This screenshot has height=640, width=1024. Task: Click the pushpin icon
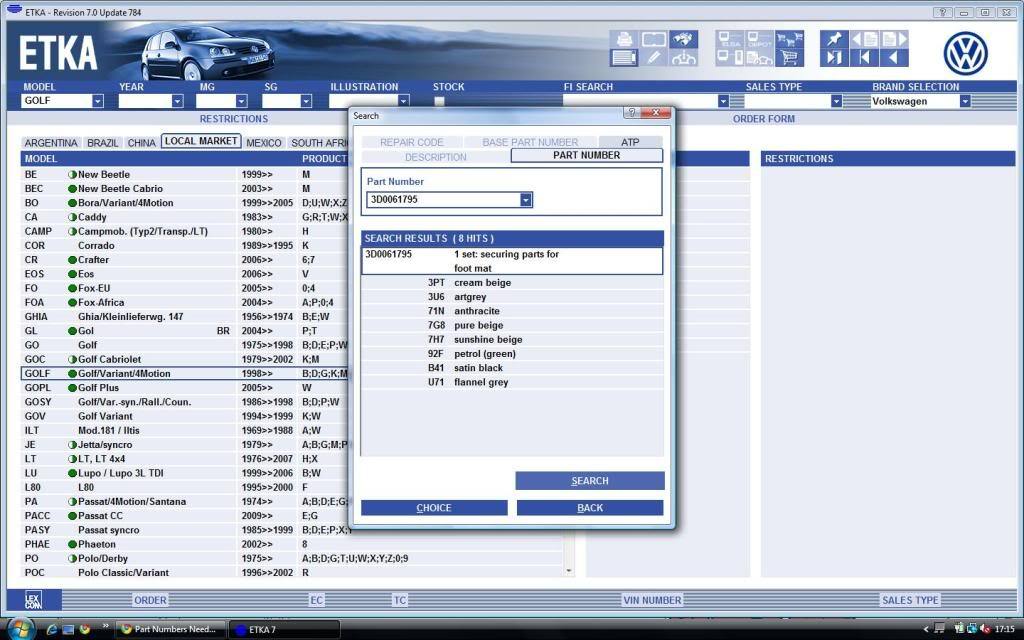click(834, 39)
